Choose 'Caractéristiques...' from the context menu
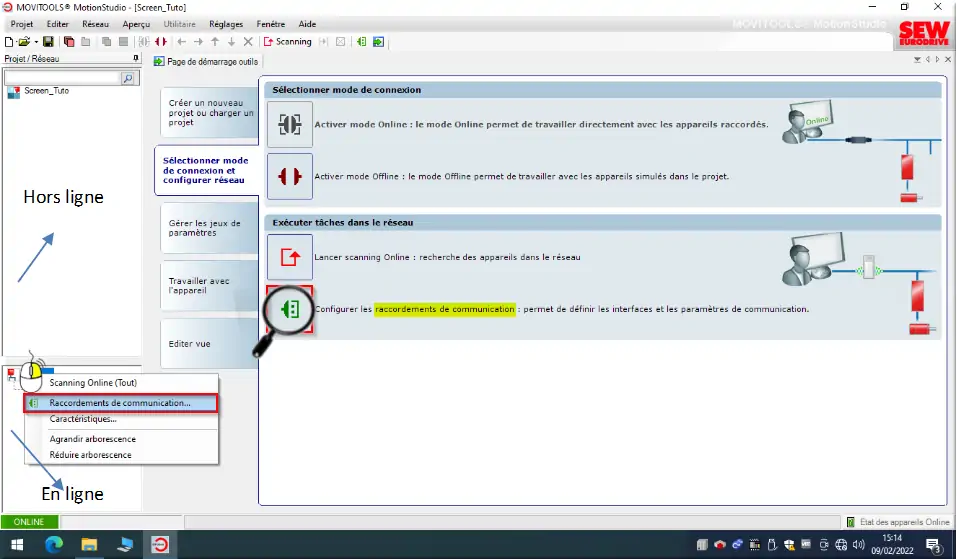The width and height of the screenshot is (957, 559). click(121, 419)
